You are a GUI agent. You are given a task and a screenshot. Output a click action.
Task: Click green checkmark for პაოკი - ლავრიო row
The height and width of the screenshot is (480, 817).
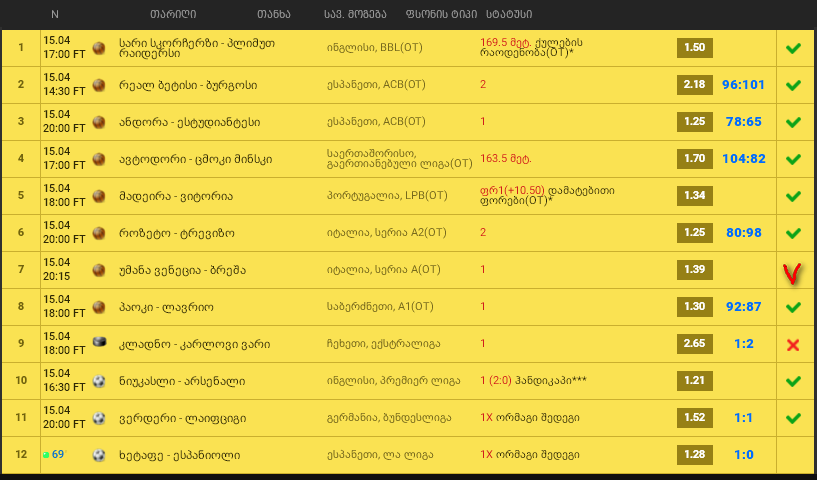coord(793,307)
